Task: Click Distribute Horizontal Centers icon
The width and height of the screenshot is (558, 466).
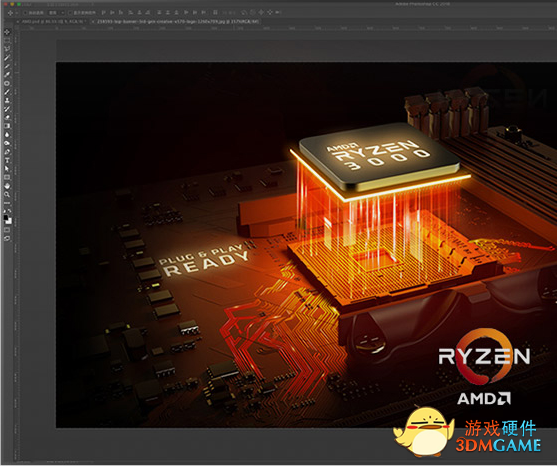Action: click(195, 12)
